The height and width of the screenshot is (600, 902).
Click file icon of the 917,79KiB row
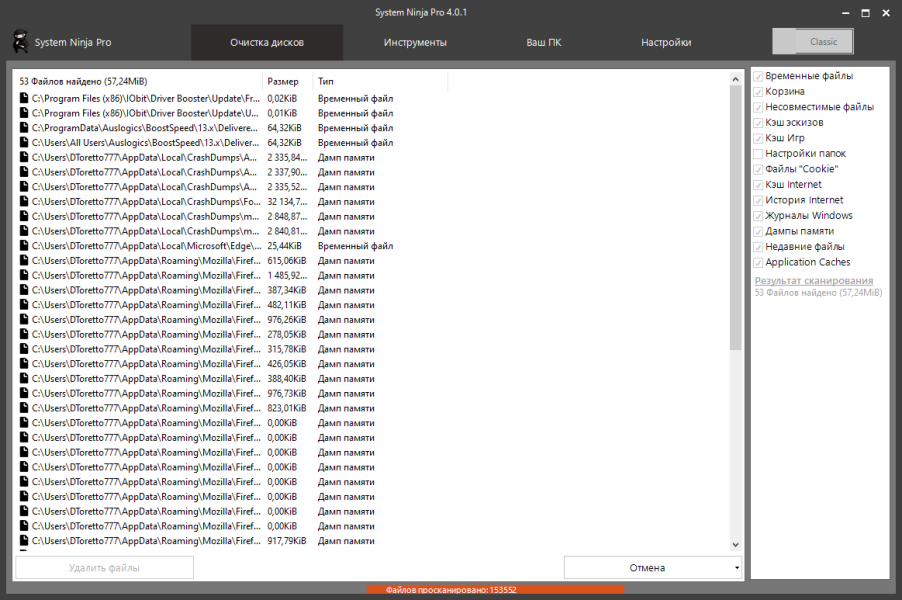point(24,541)
